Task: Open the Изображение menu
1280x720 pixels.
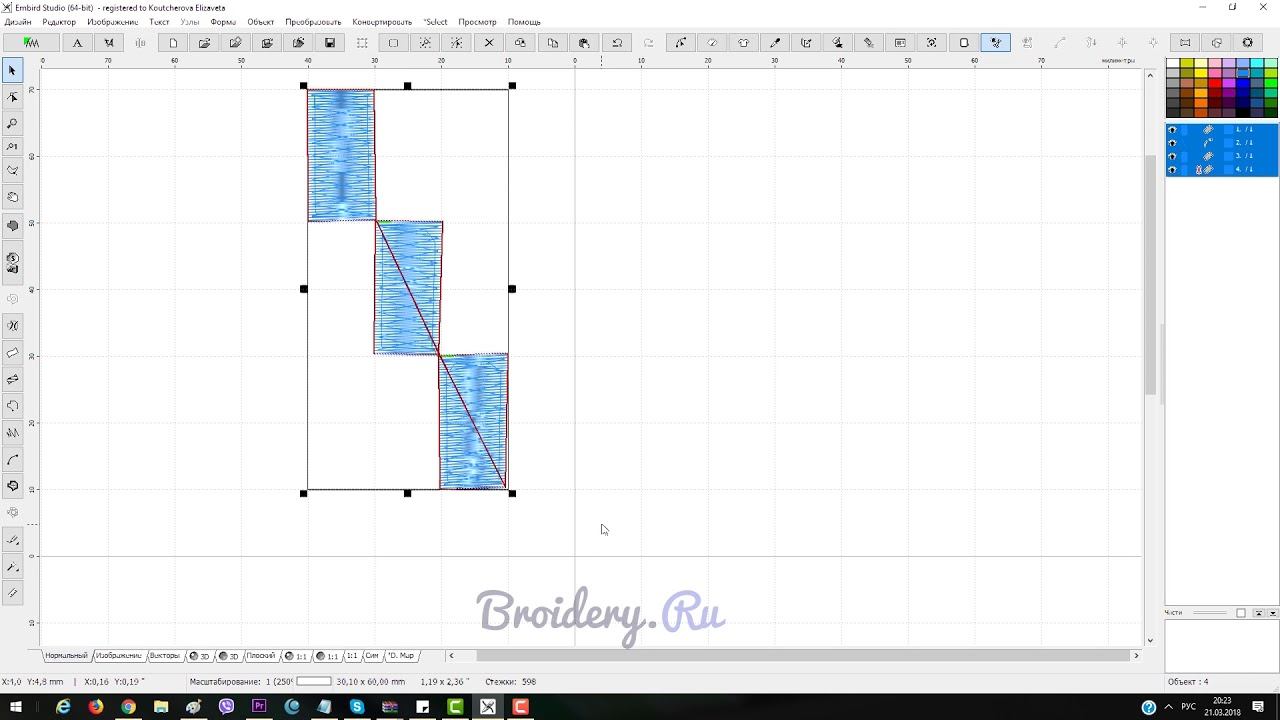Action: click(x=112, y=22)
